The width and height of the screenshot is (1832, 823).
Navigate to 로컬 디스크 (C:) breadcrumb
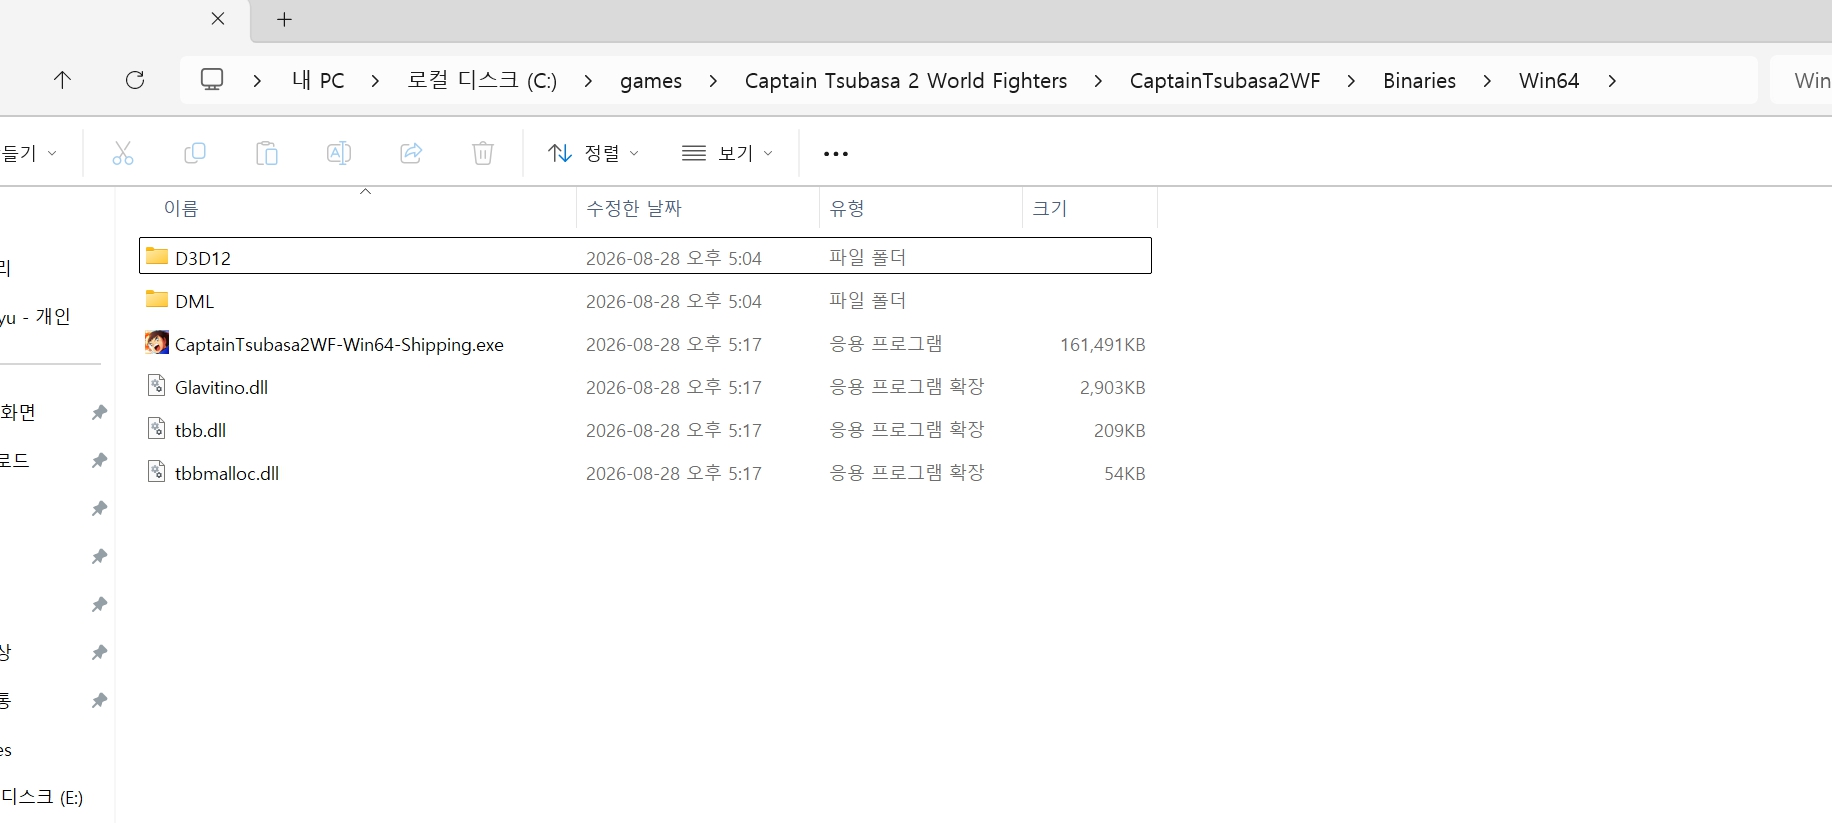pyautogui.click(x=482, y=81)
